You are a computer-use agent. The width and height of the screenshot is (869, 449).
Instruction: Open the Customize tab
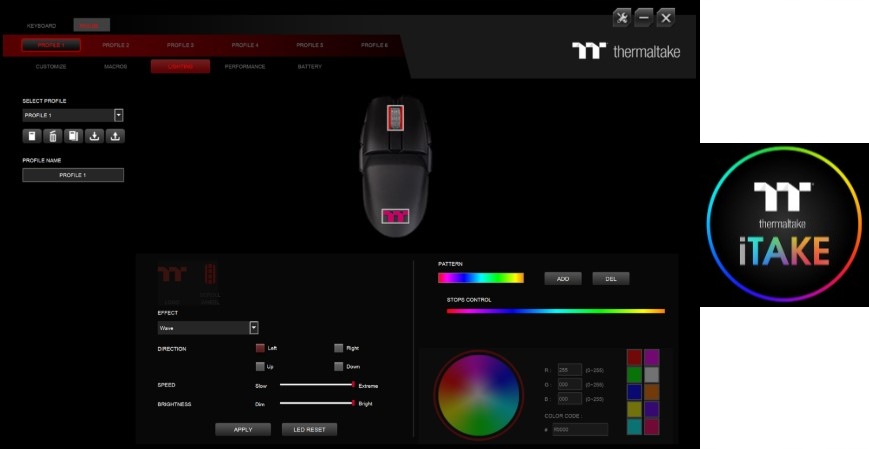point(51,67)
